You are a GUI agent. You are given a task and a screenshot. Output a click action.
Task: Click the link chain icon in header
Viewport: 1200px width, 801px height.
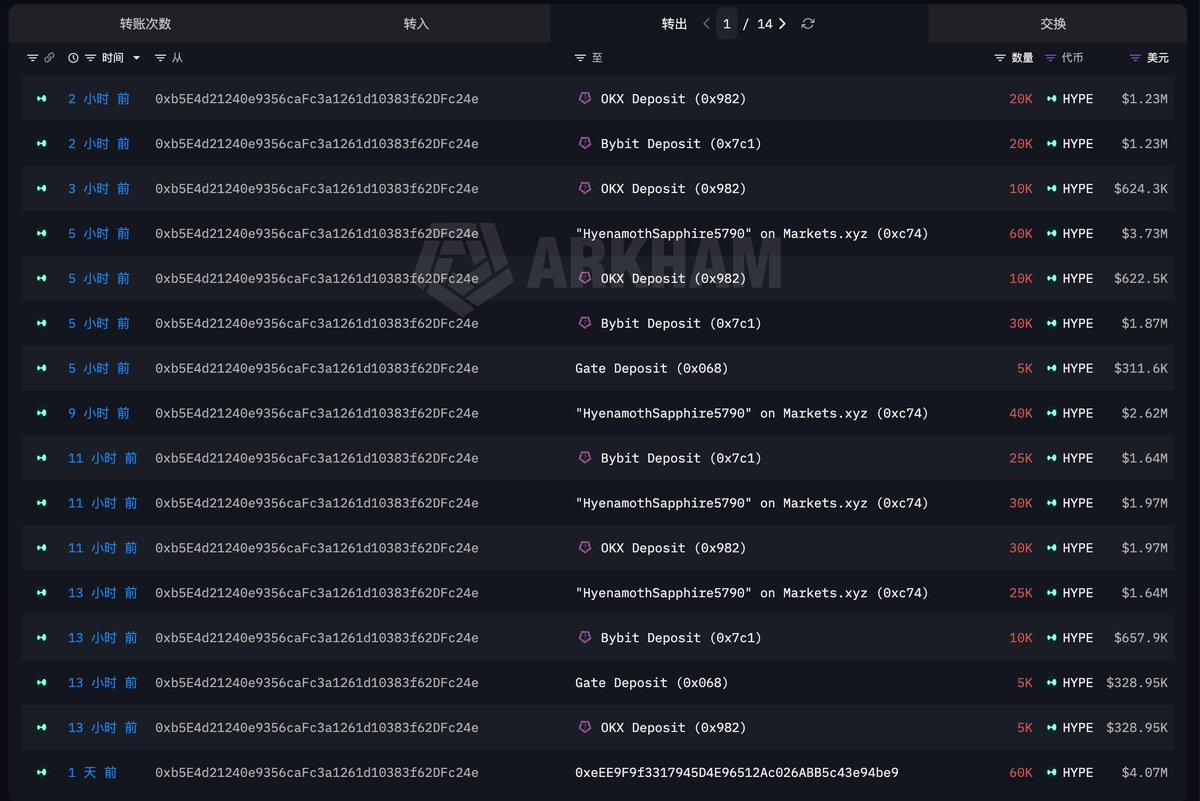[49, 58]
